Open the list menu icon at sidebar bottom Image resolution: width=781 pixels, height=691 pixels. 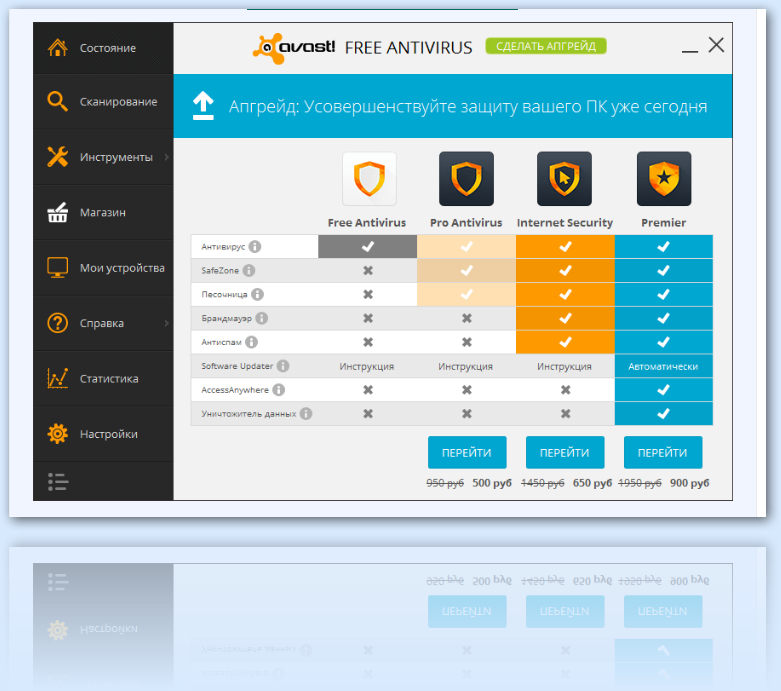[x=58, y=482]
